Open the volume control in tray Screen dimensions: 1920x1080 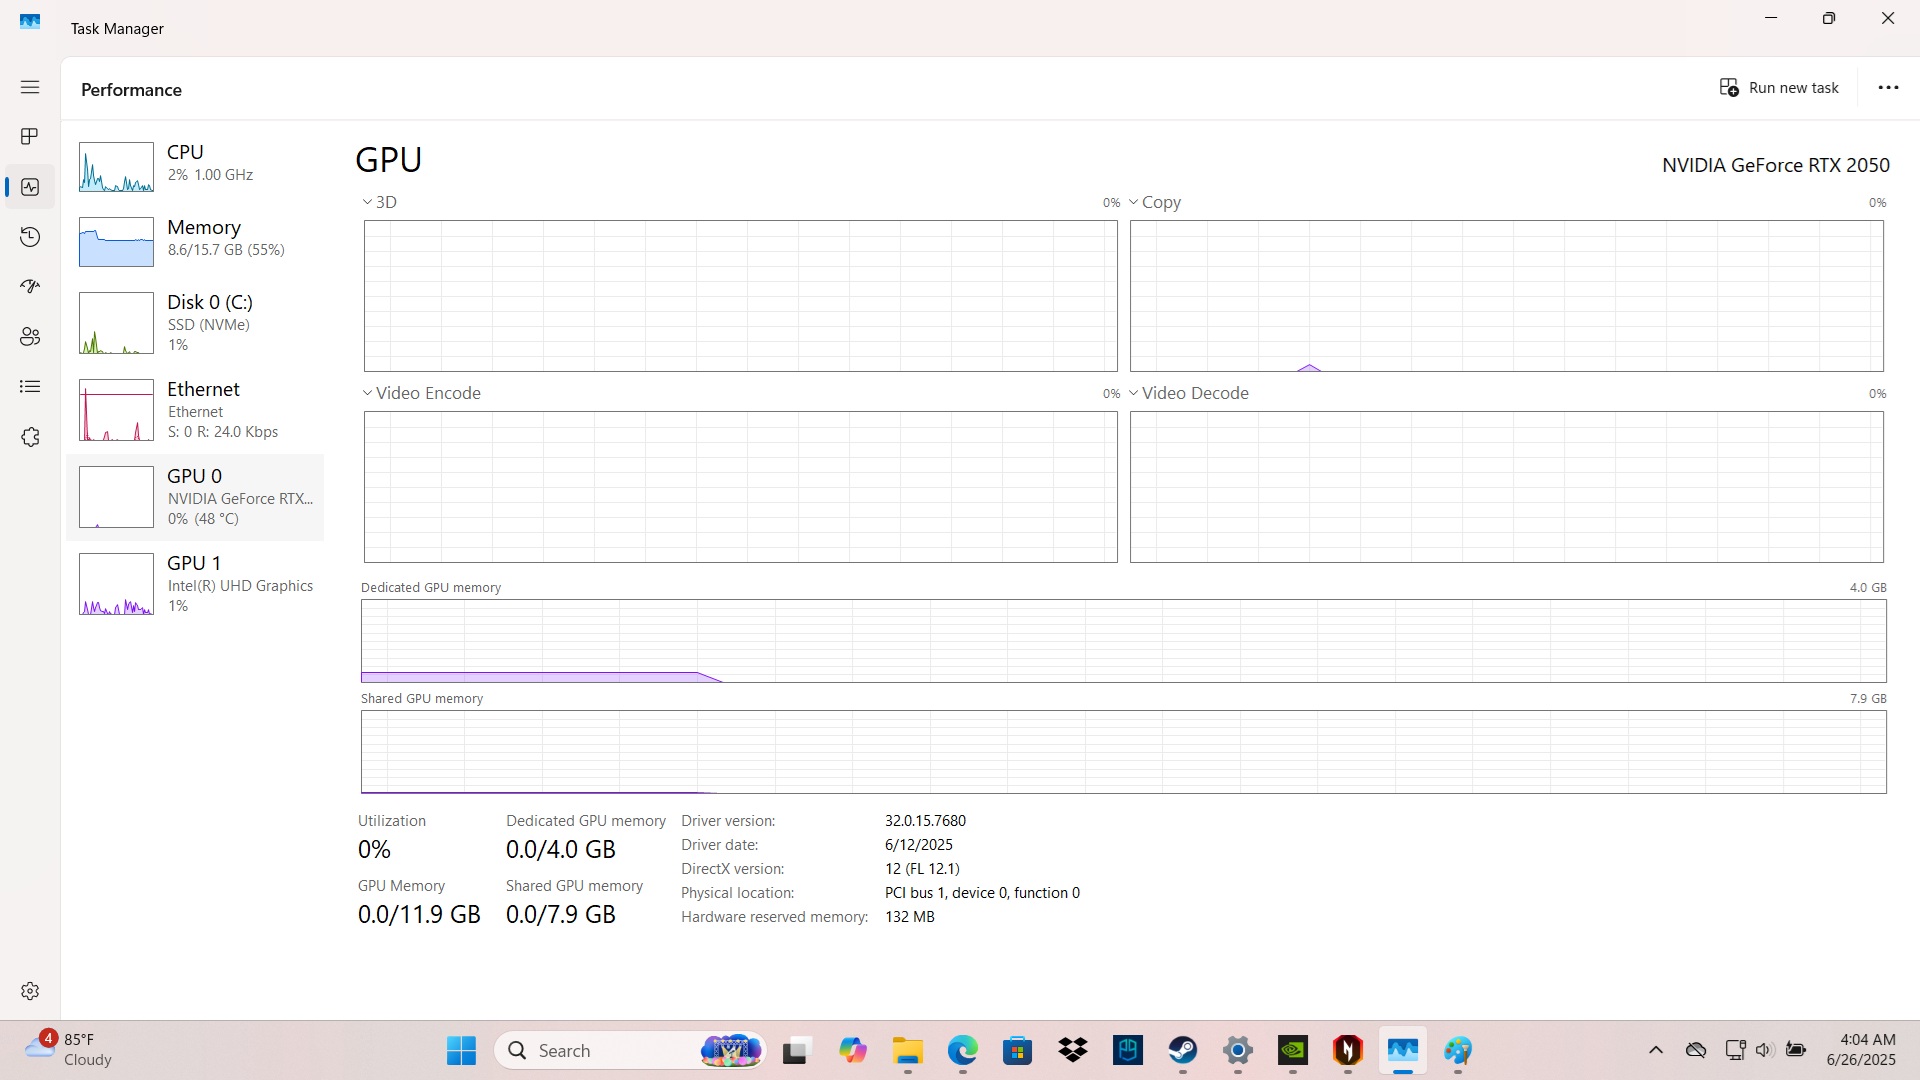coord(1764,1050)
